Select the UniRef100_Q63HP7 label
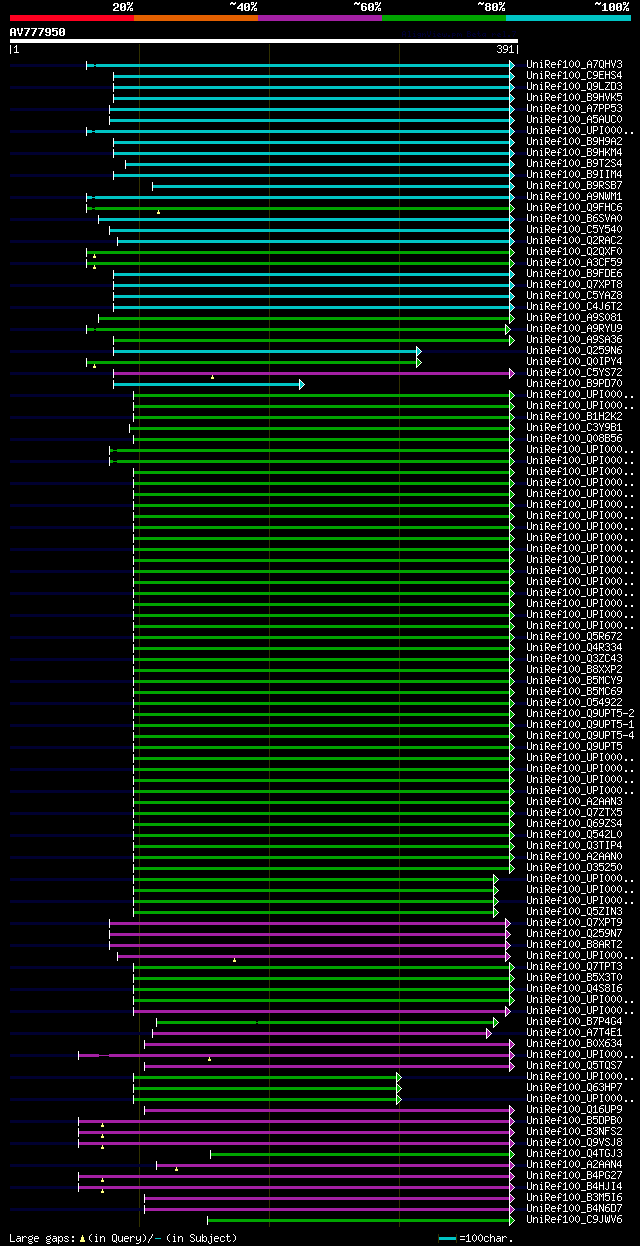The image size is (640, 1246). click(x=574, y=1087)
